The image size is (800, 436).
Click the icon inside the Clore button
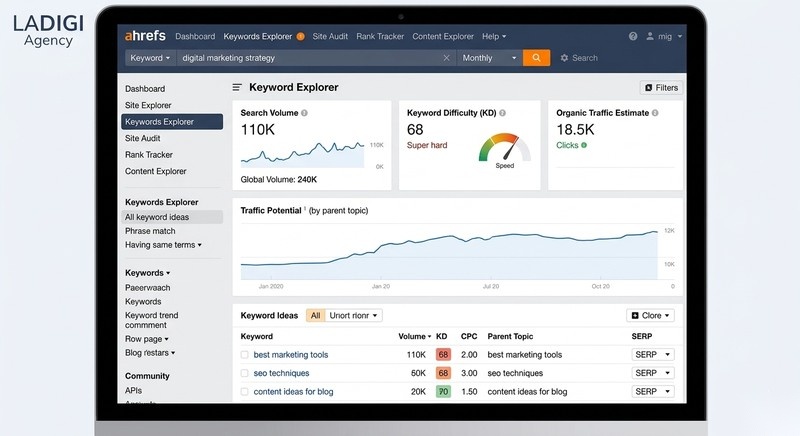(x=635, y=316)
